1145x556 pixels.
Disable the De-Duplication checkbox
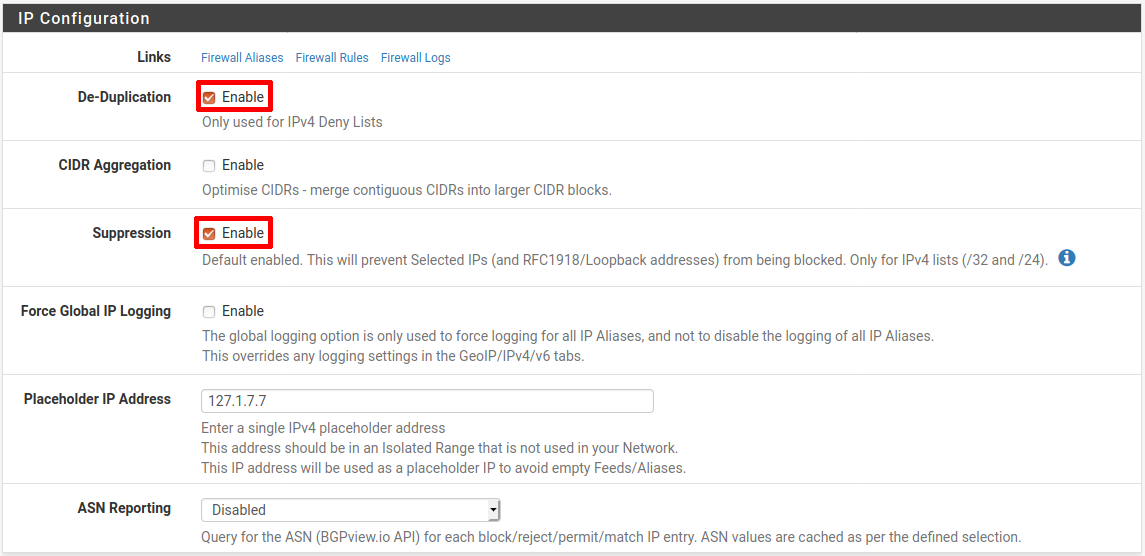click(x=209, y=98)
